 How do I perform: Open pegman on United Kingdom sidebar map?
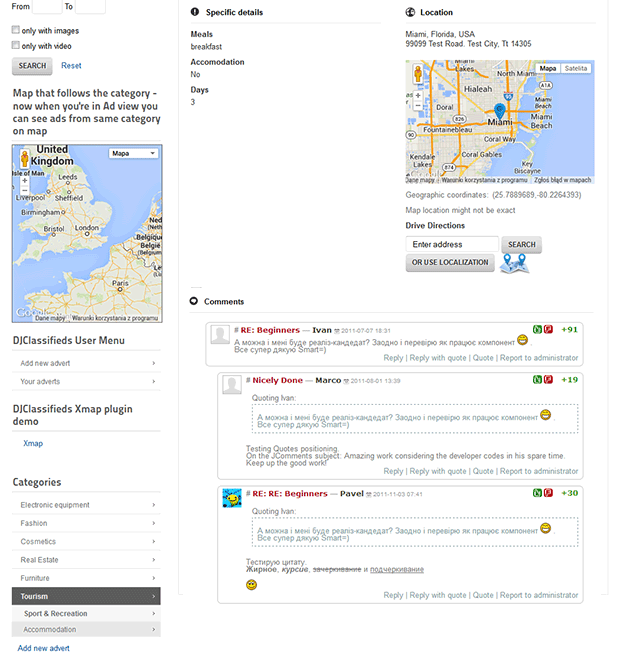(x=25, y=158)
